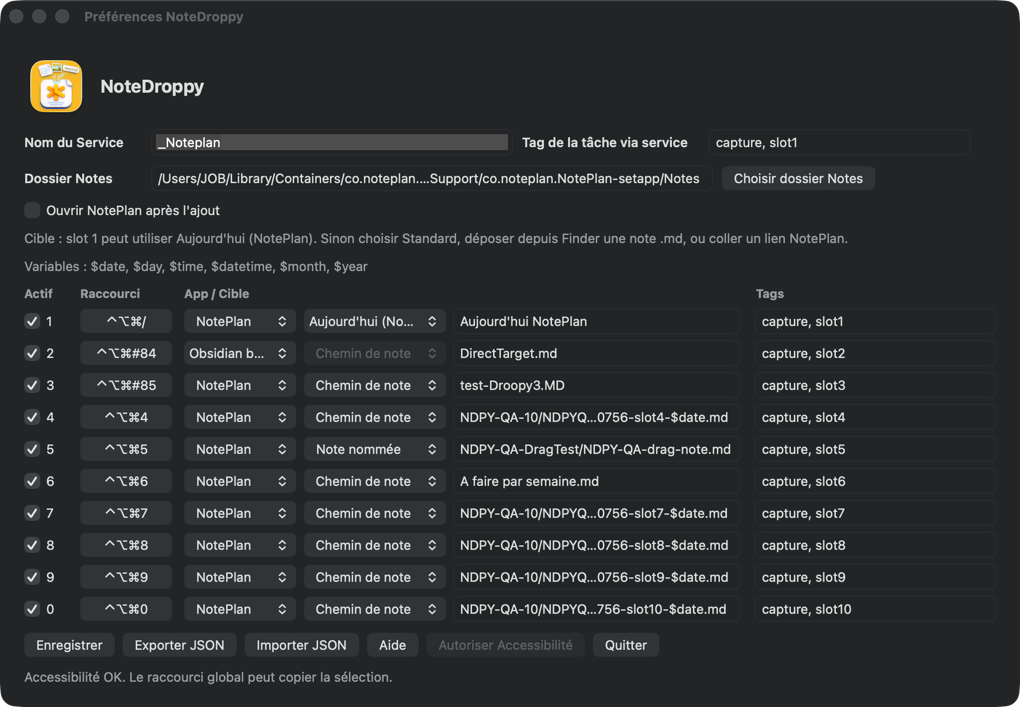The height and width of the screenshot is (707, 1020).
Task: Open the Obsidian app dropdown in slot 2
Action: pos(240,353)
